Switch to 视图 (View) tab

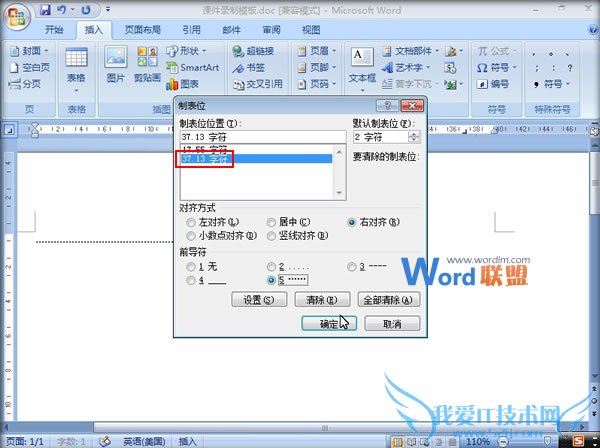coord(311,29)
